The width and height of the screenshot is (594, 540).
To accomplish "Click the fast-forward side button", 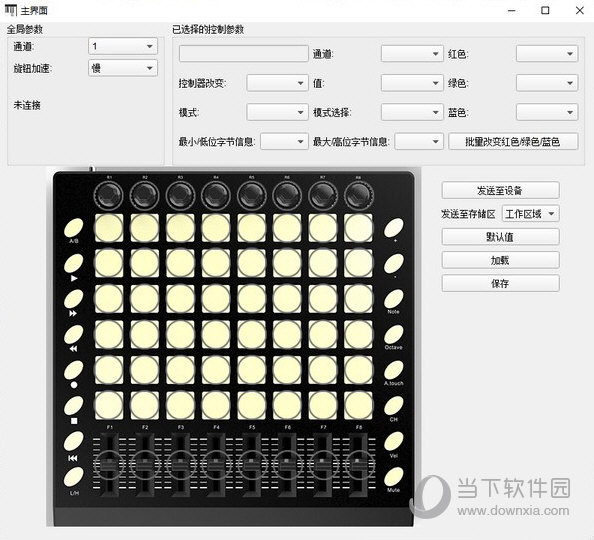I will point(73,299).
